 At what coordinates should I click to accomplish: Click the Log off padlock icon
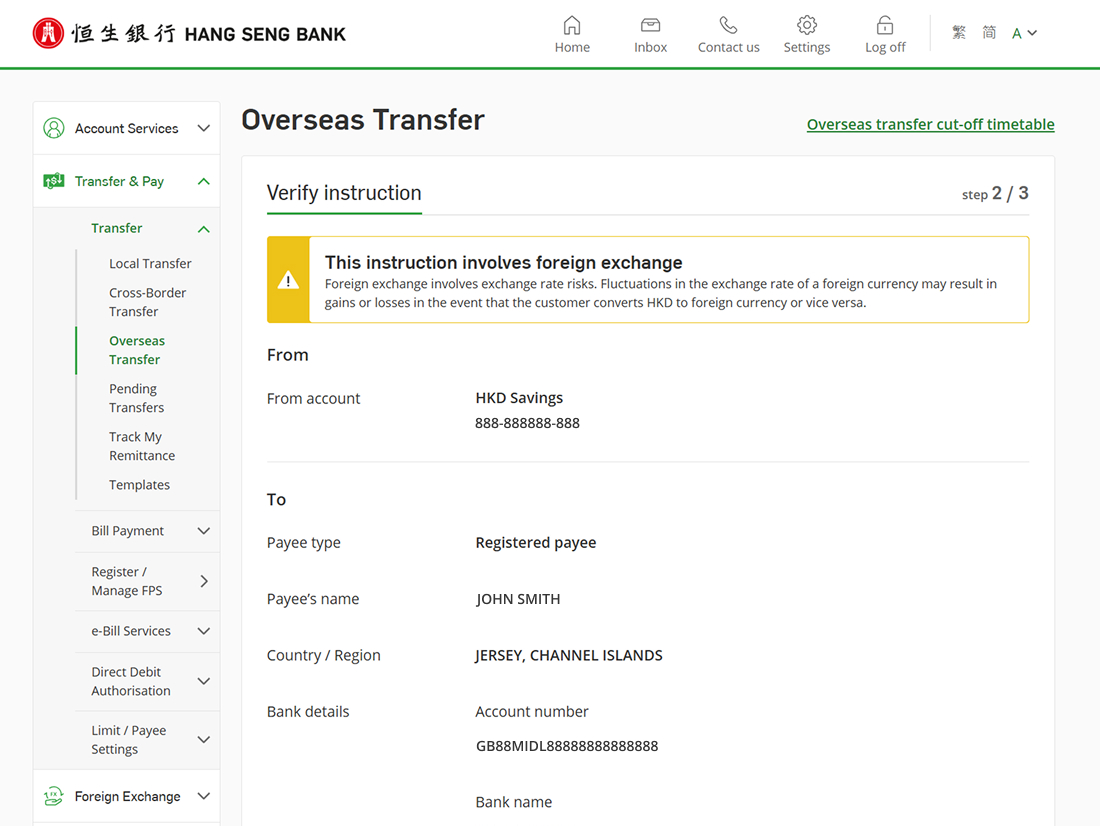coord(884,25)
